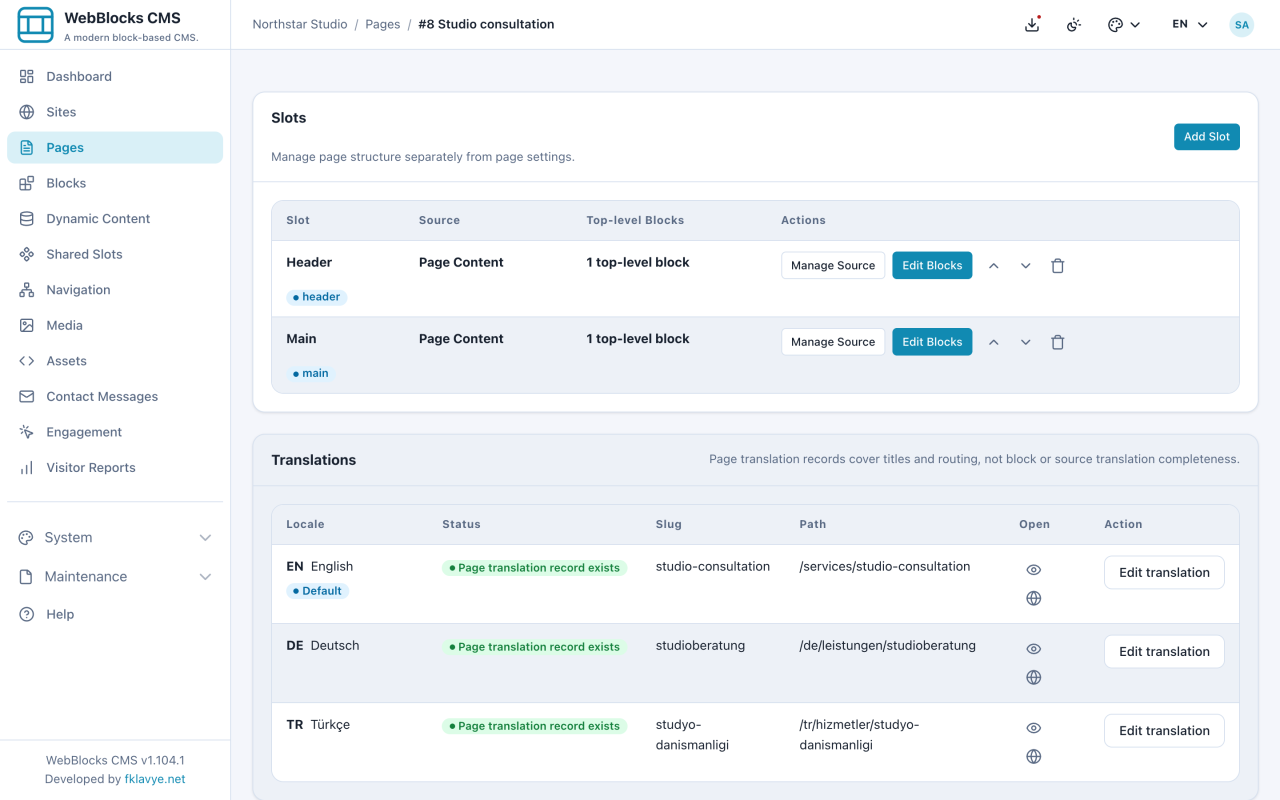Click the Deutsch translation status badge
Image resolution: width=1280 pixels, height=800 pixels.
(x=535, y=647)
